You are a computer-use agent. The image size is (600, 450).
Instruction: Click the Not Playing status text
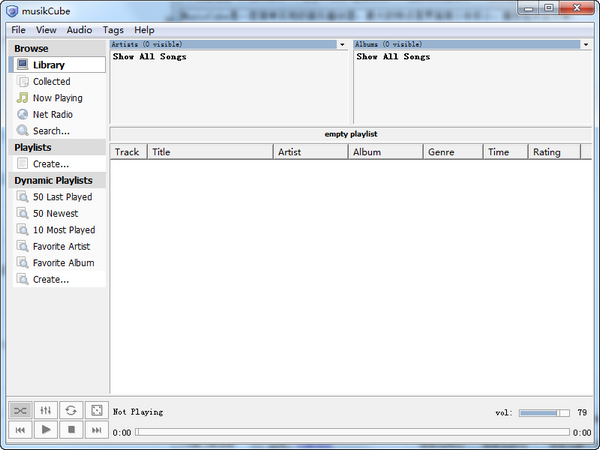click(138, 412)
